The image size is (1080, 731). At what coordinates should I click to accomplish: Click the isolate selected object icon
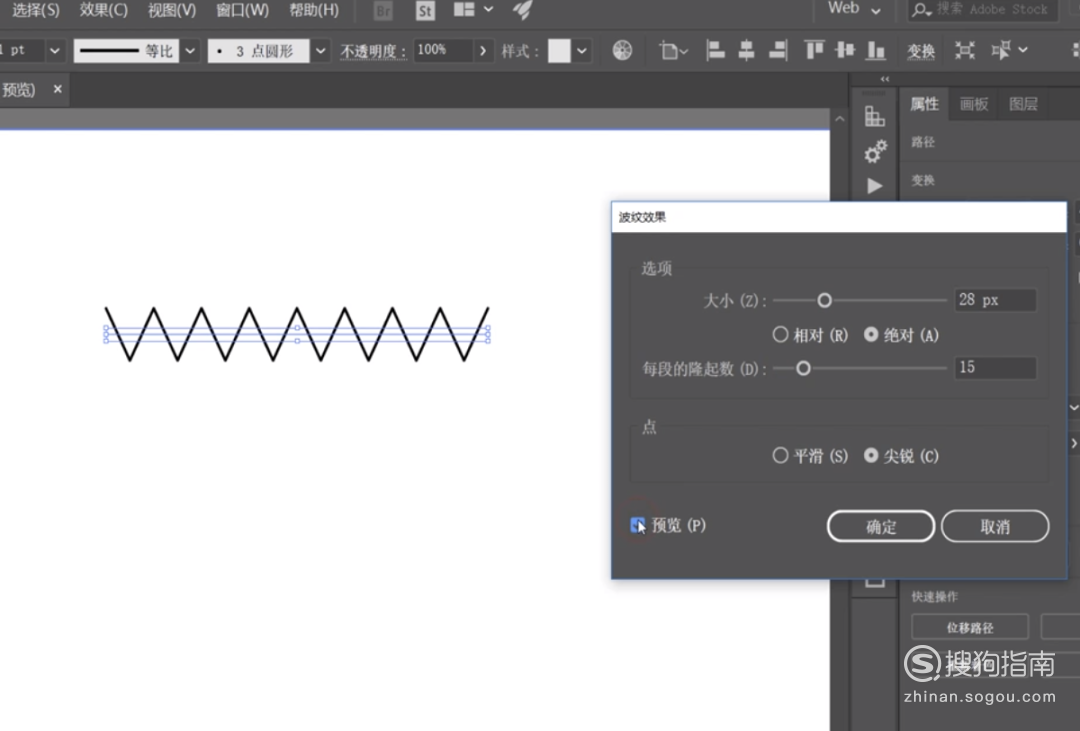[964, 50]
